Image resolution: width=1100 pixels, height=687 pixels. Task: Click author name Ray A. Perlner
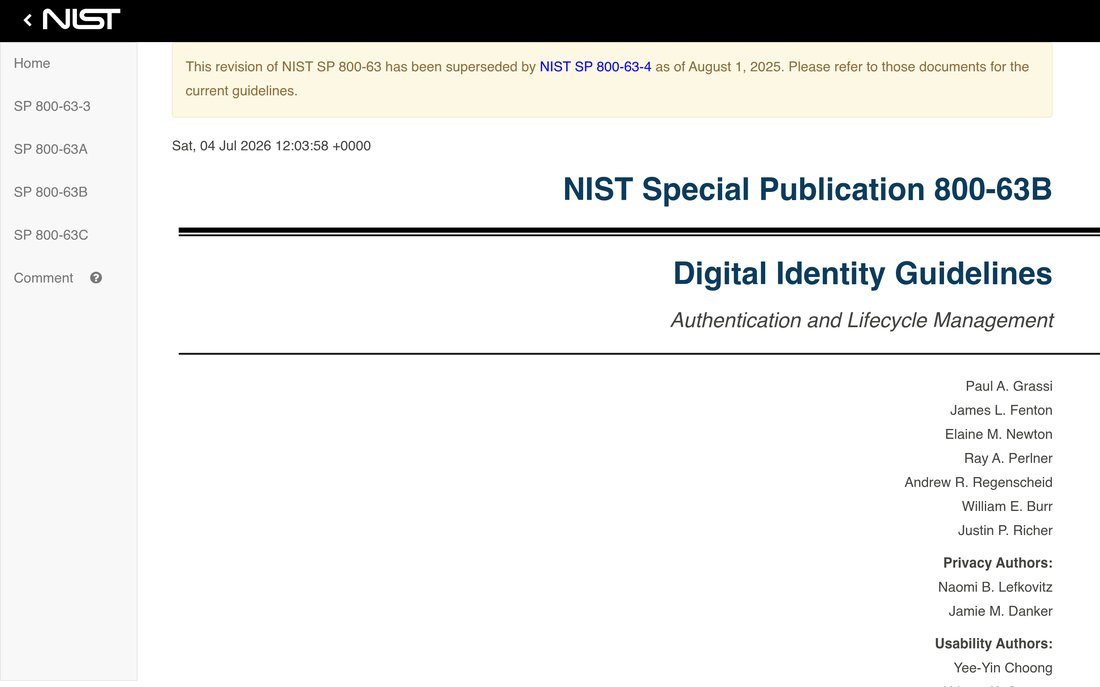click(1008, 458)
